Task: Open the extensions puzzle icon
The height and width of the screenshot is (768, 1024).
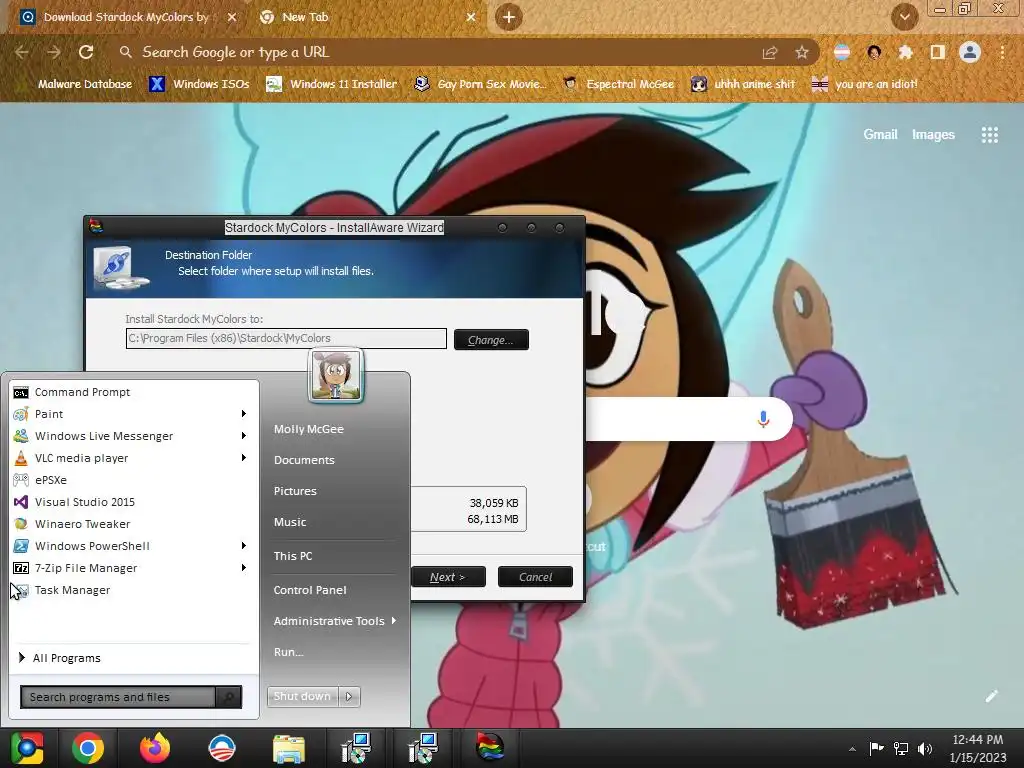Action: pyautogui.click(x=906, y=52)
